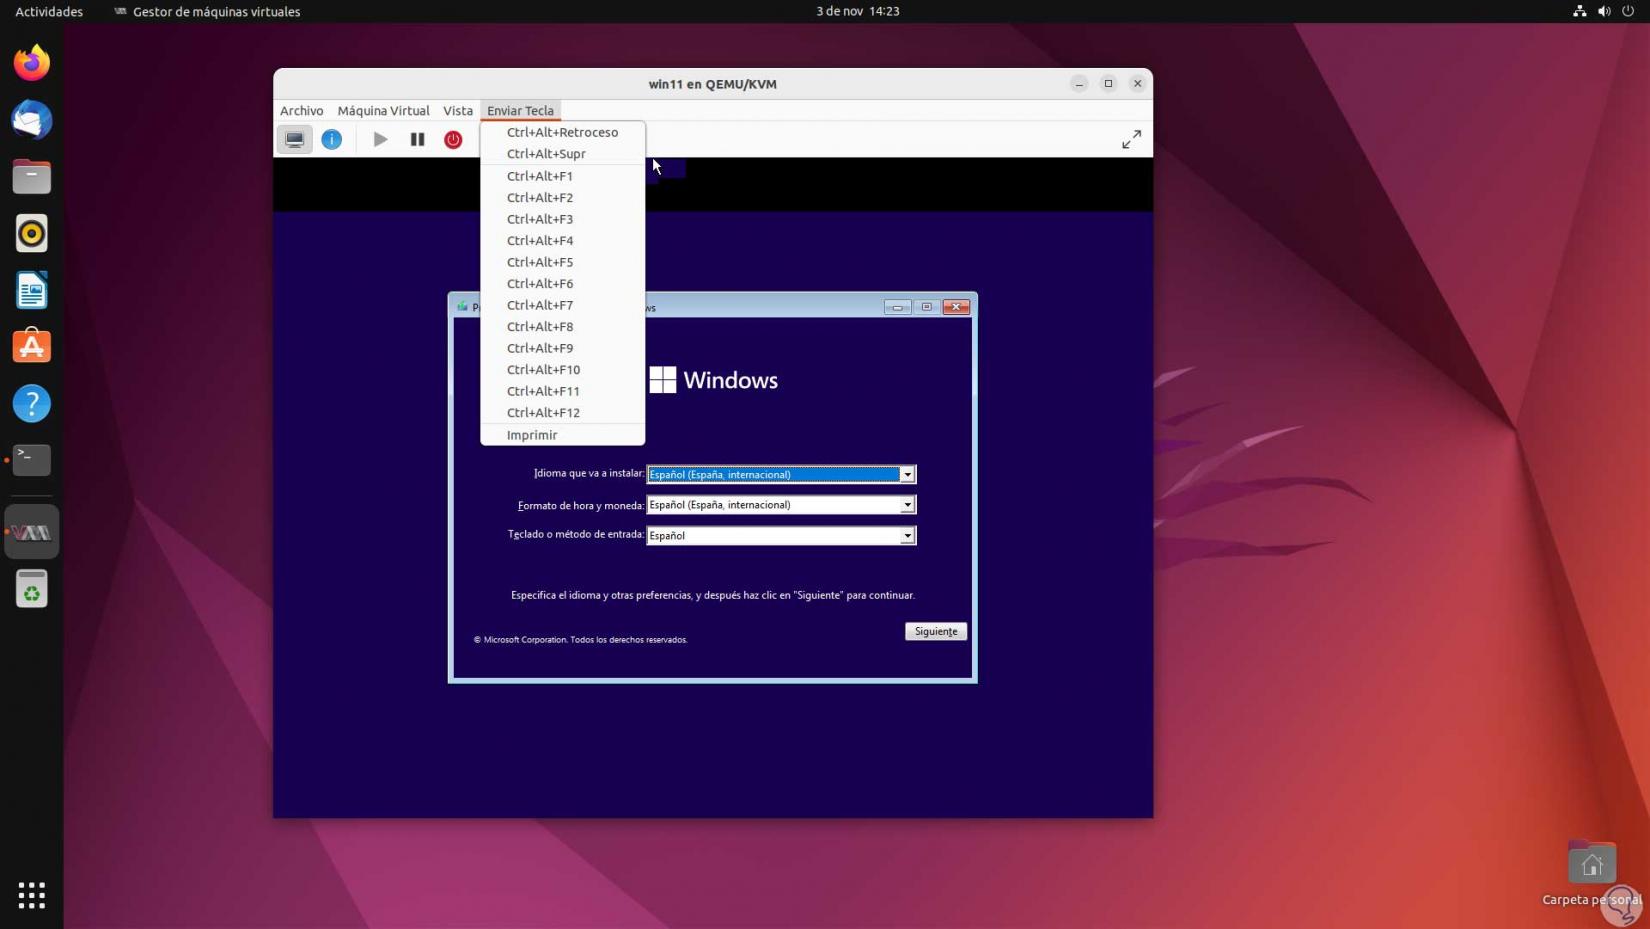Open Actividades overview
The width and height of the screenshot is (1650, 929).
(49, 12)
